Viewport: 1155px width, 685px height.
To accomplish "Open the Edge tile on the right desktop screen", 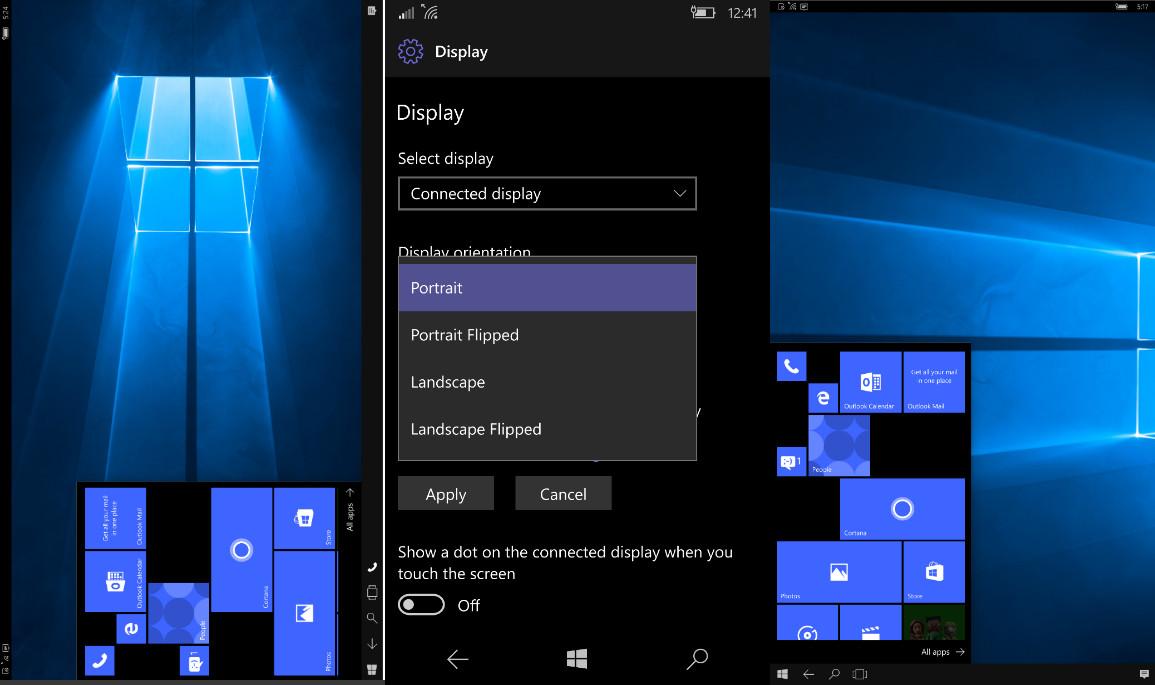I will pos(823,398).
